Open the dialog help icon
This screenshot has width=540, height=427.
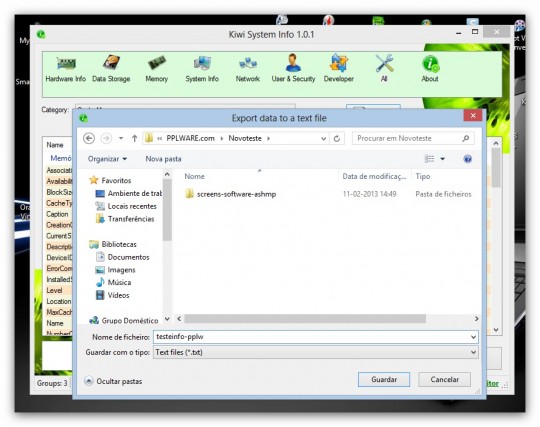pyautogui.click(x=467, y=159)
